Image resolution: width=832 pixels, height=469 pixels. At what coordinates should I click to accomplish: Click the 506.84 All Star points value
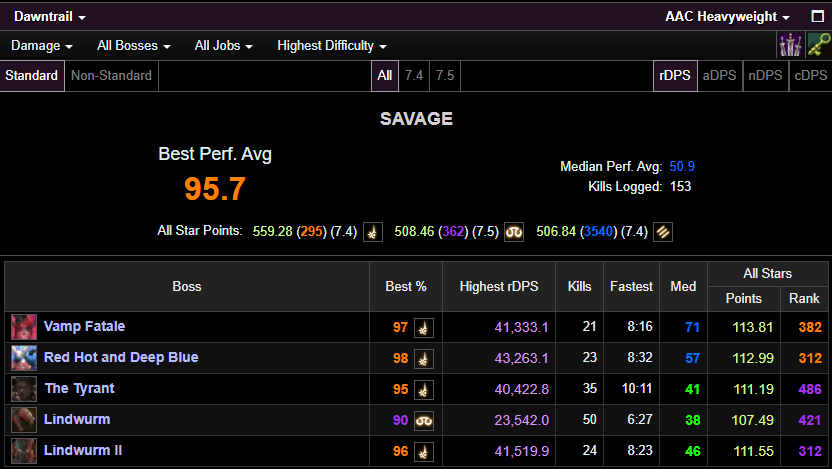pyautogui.click(x=556, y=232)
